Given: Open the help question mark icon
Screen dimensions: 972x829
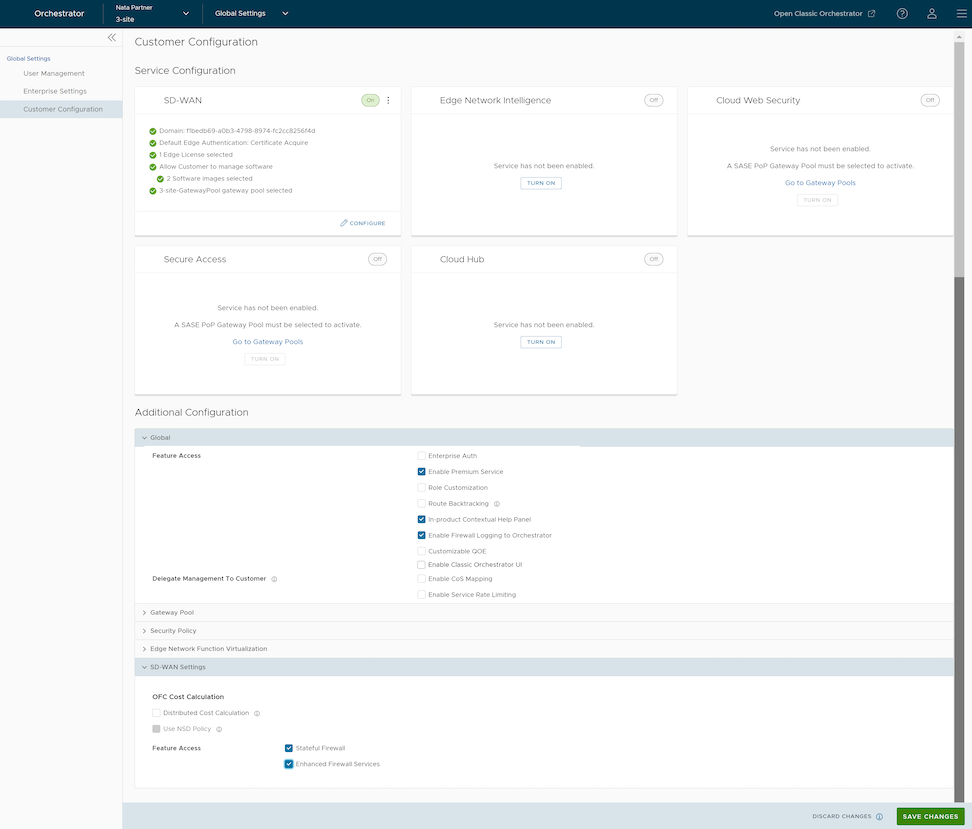Looking at the screenshot, I should tap(902, 14).
